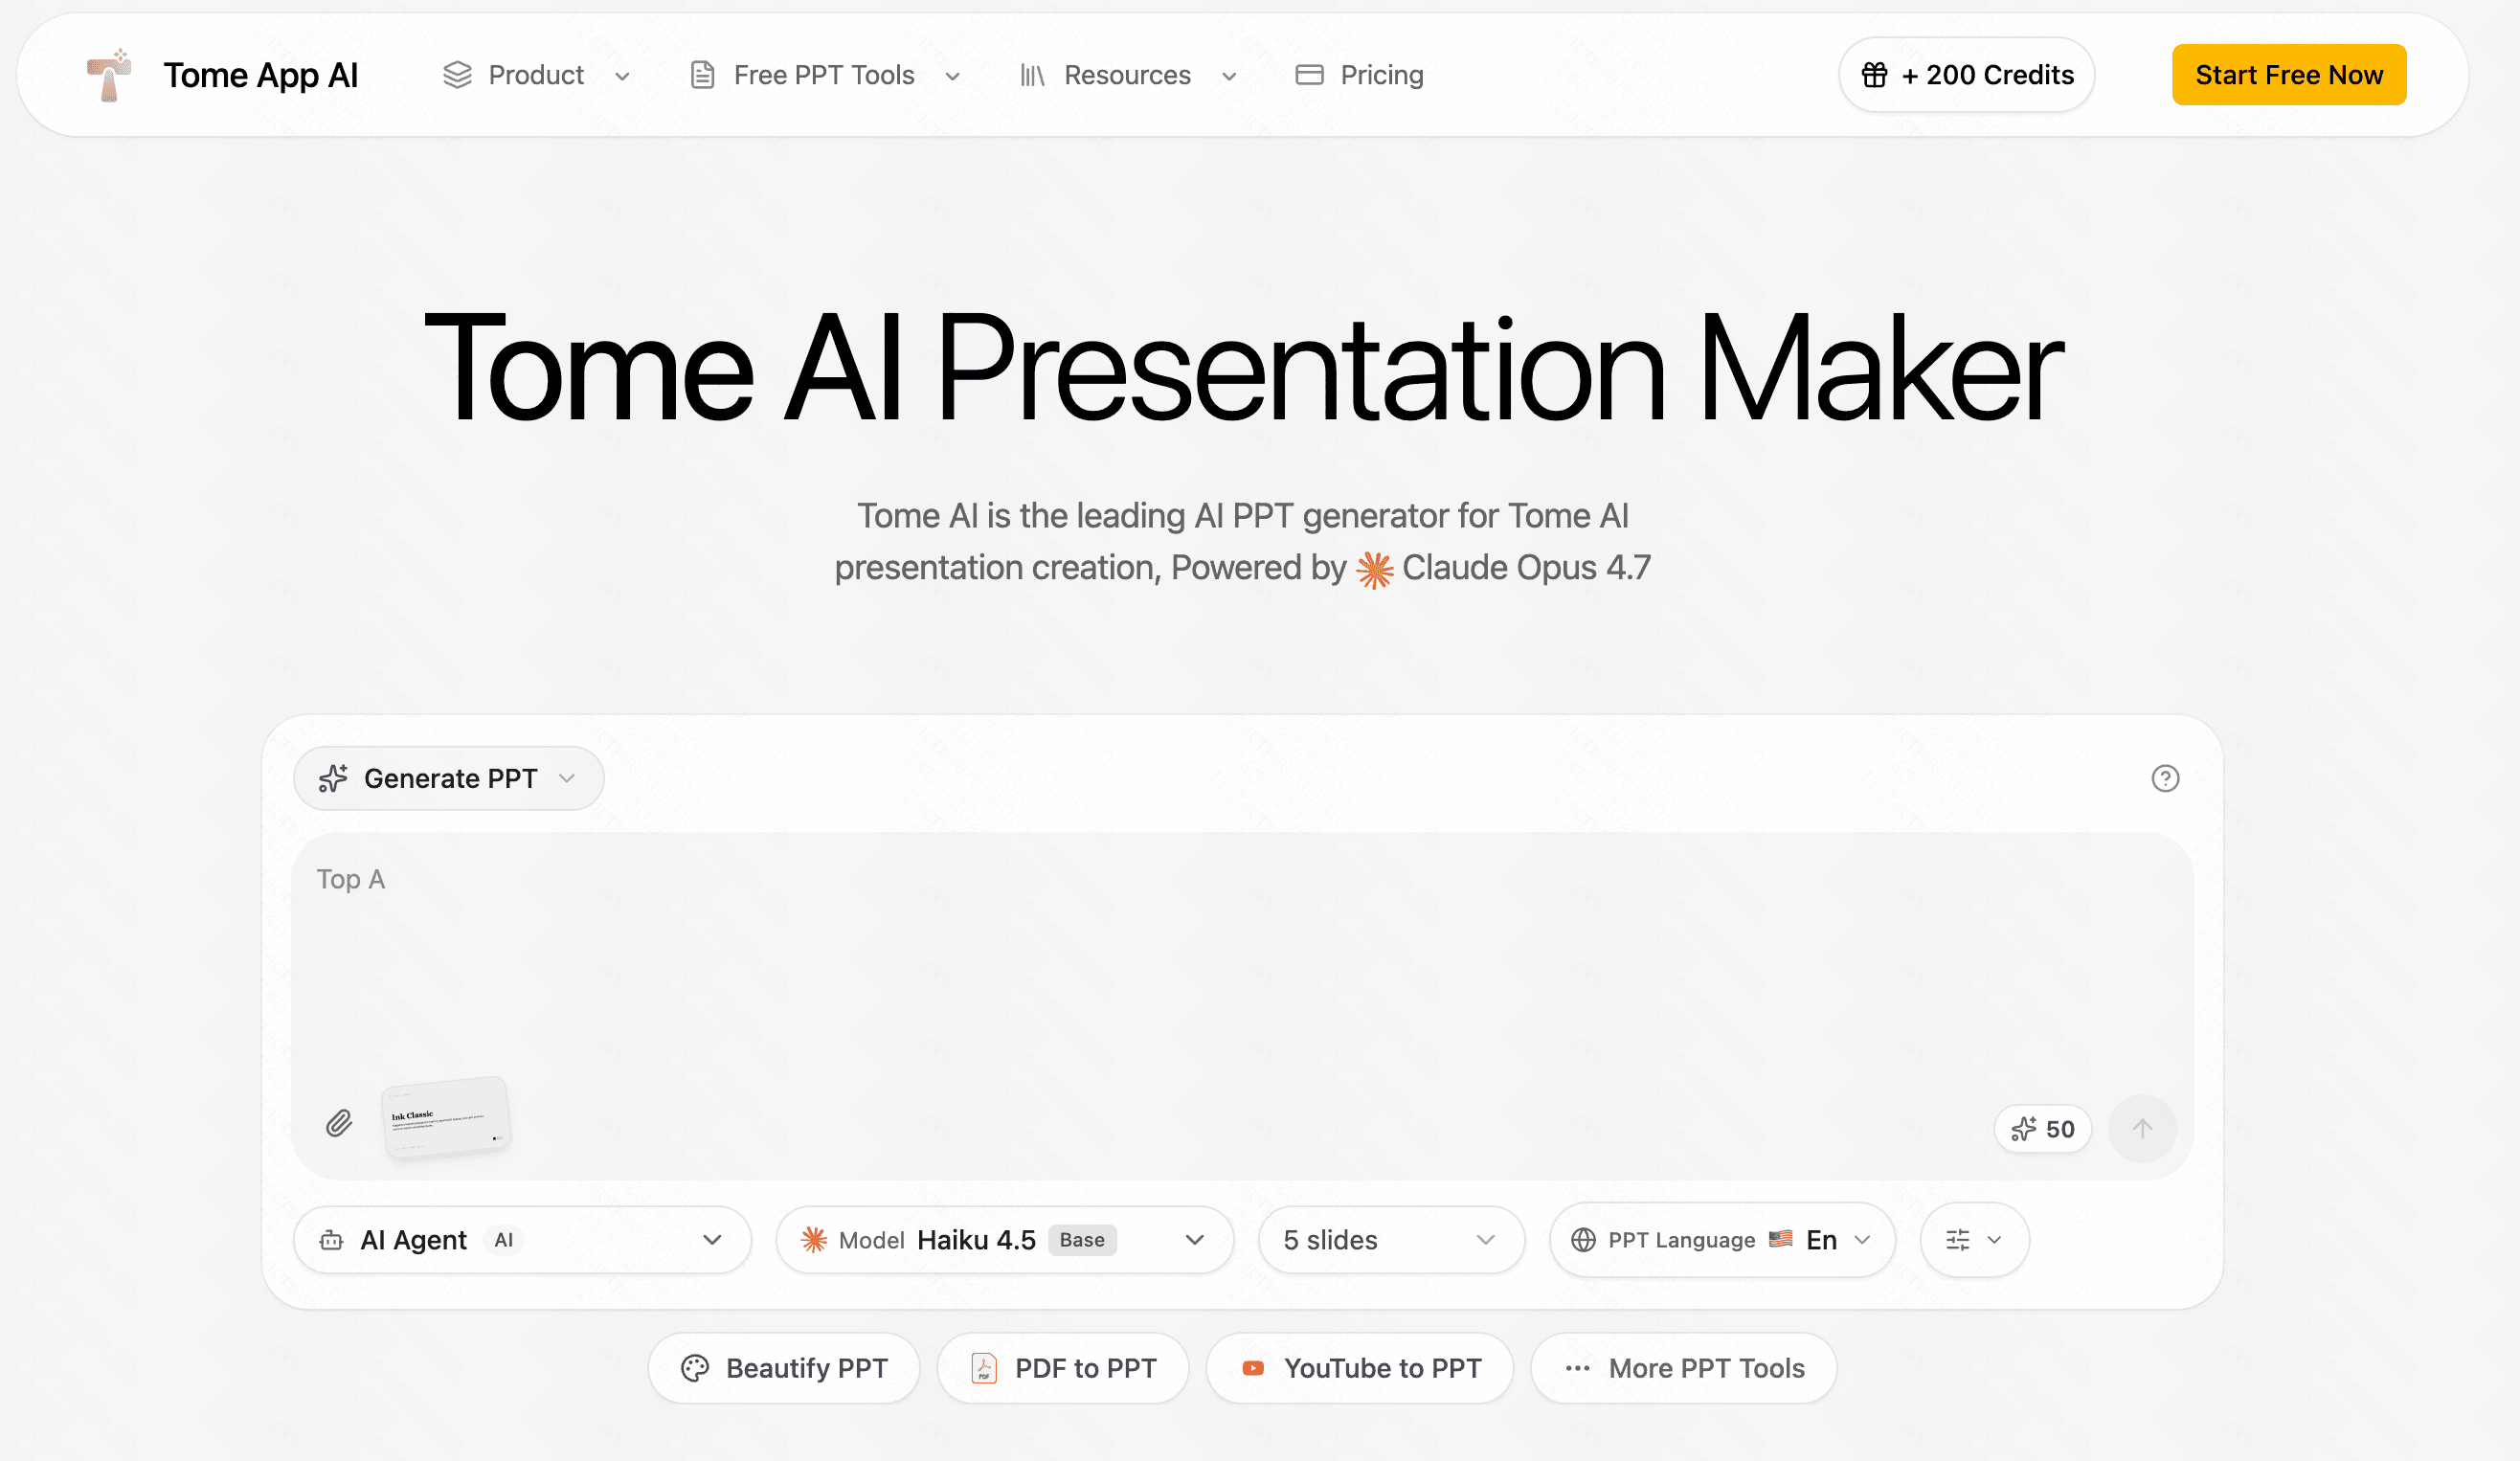Open the Product menu
The height and width of the screenshot is (1461, 2520).
click(x=536, y=75)
